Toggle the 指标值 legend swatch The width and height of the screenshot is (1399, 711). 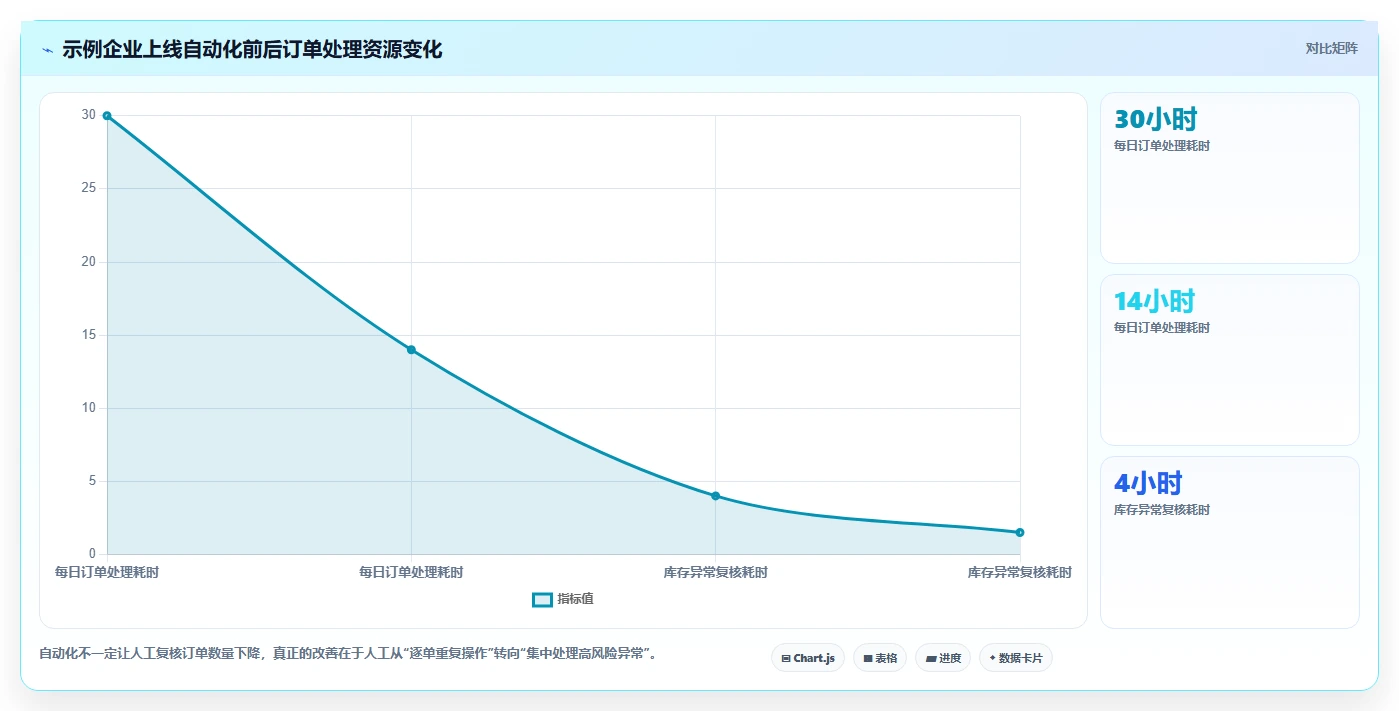[x=542, y=599]
